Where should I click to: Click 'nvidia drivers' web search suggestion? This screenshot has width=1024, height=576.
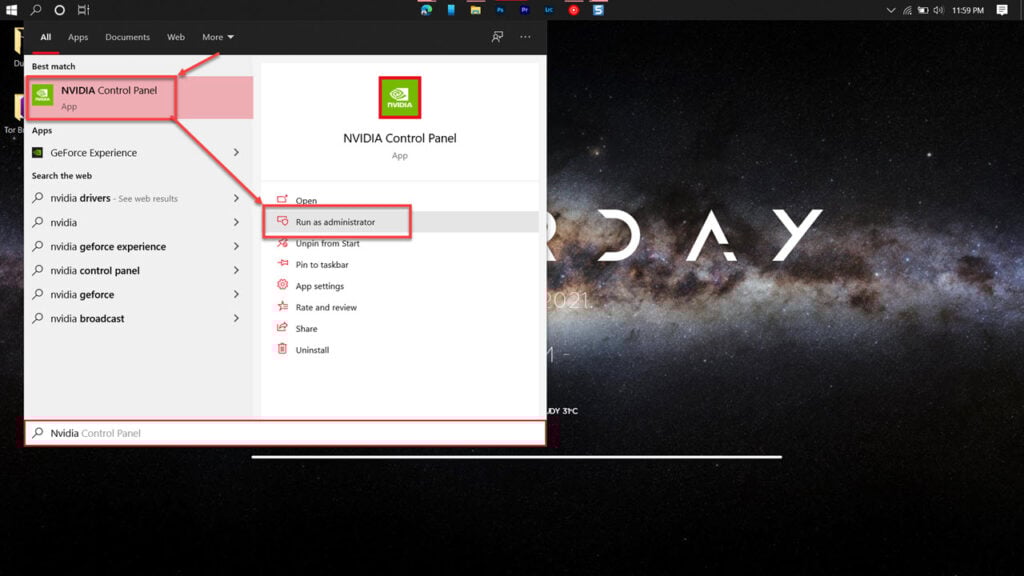click(114, 198)
